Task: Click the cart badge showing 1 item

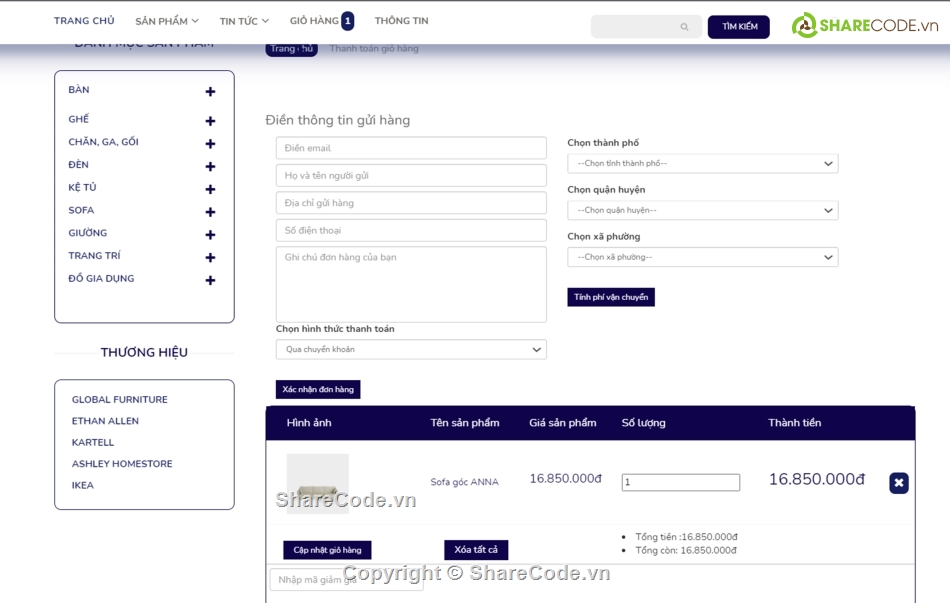Action: point(347,19)
